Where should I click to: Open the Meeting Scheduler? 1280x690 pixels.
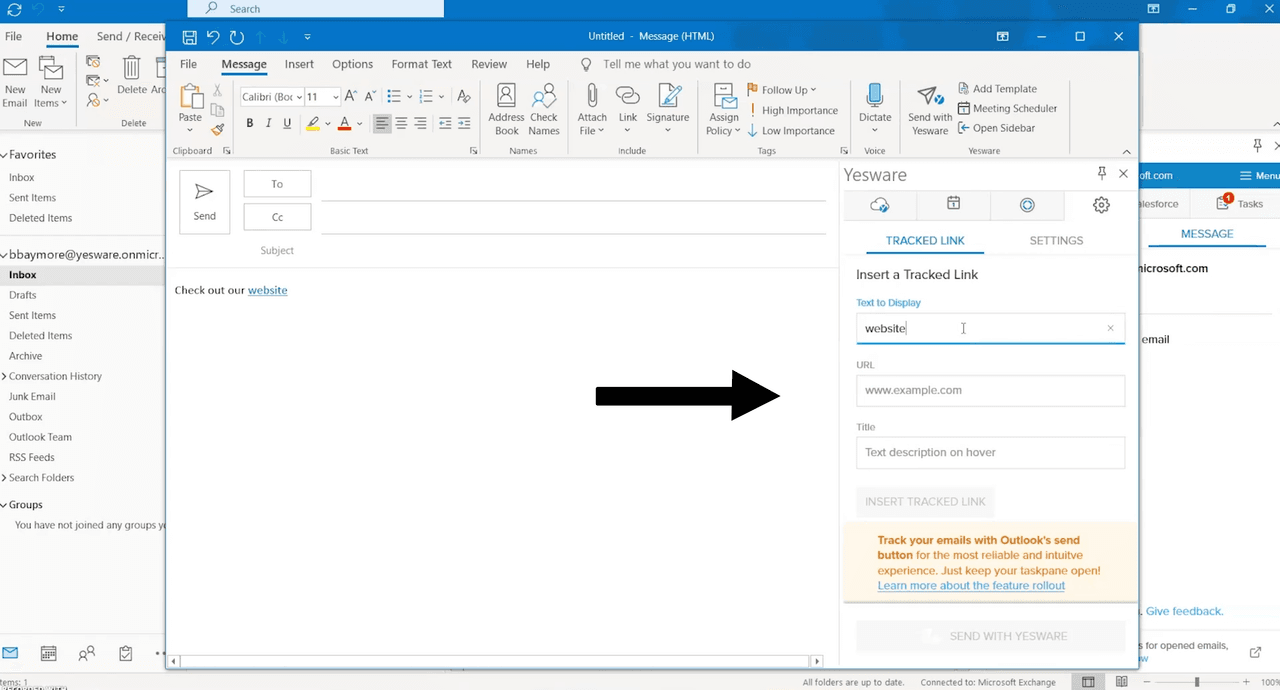[x=1007, y=108]
